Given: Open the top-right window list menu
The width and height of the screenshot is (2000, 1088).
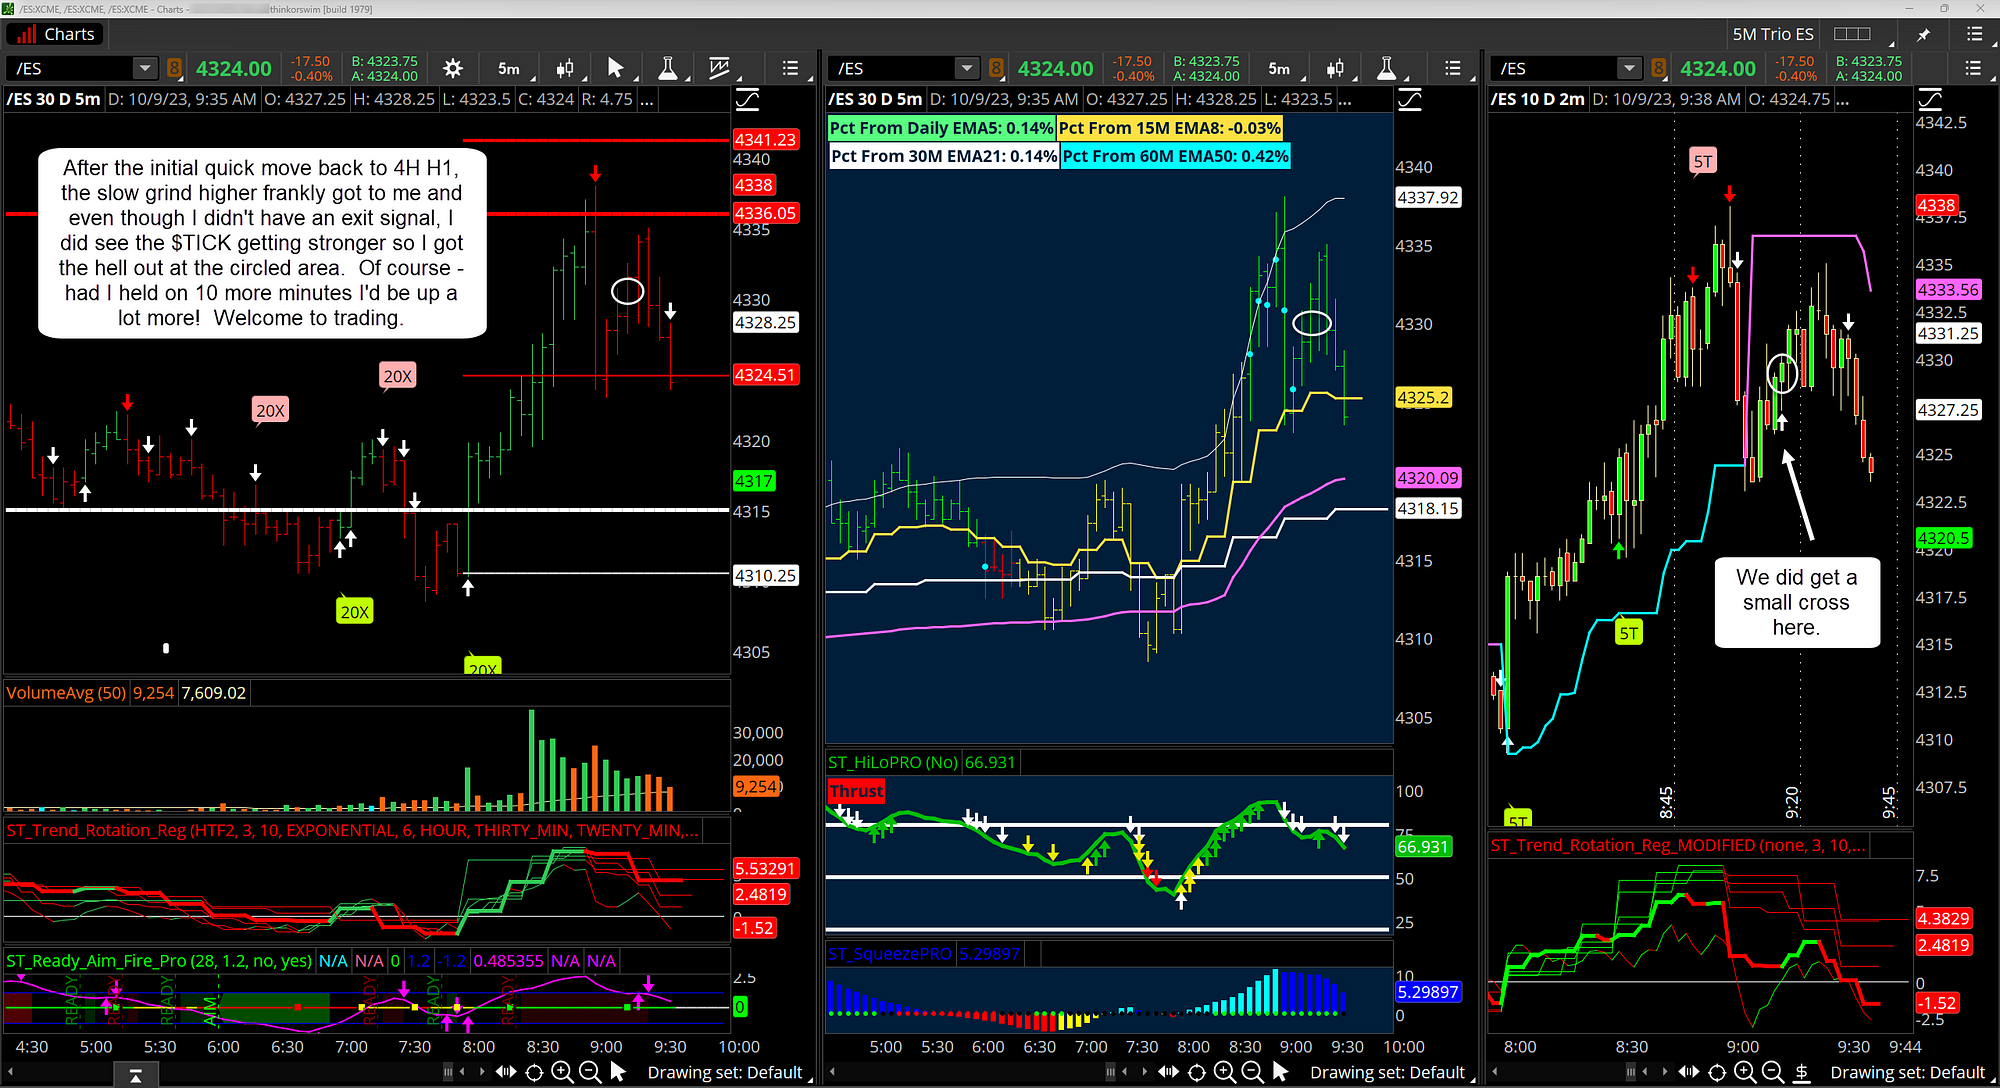Looking at the screenshot, I should (1974, 34).
